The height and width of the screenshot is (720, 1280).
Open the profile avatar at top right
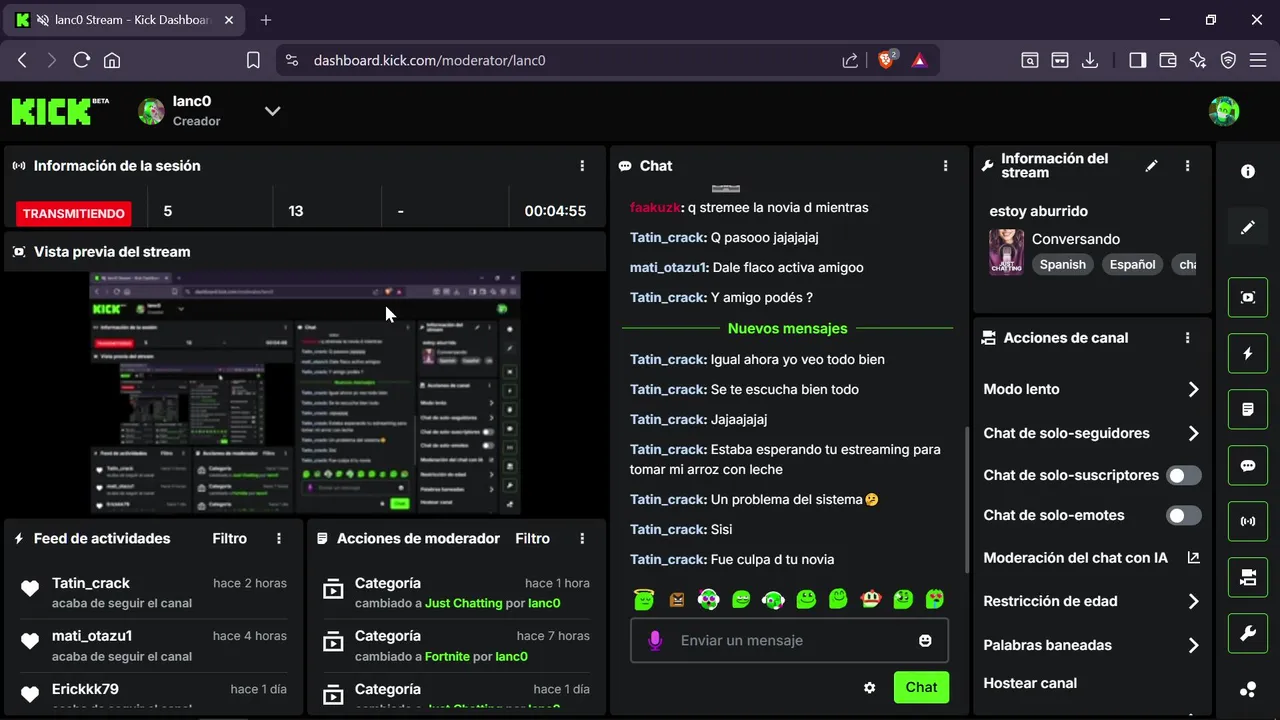pyautogui.click(x=1224, y=111)
